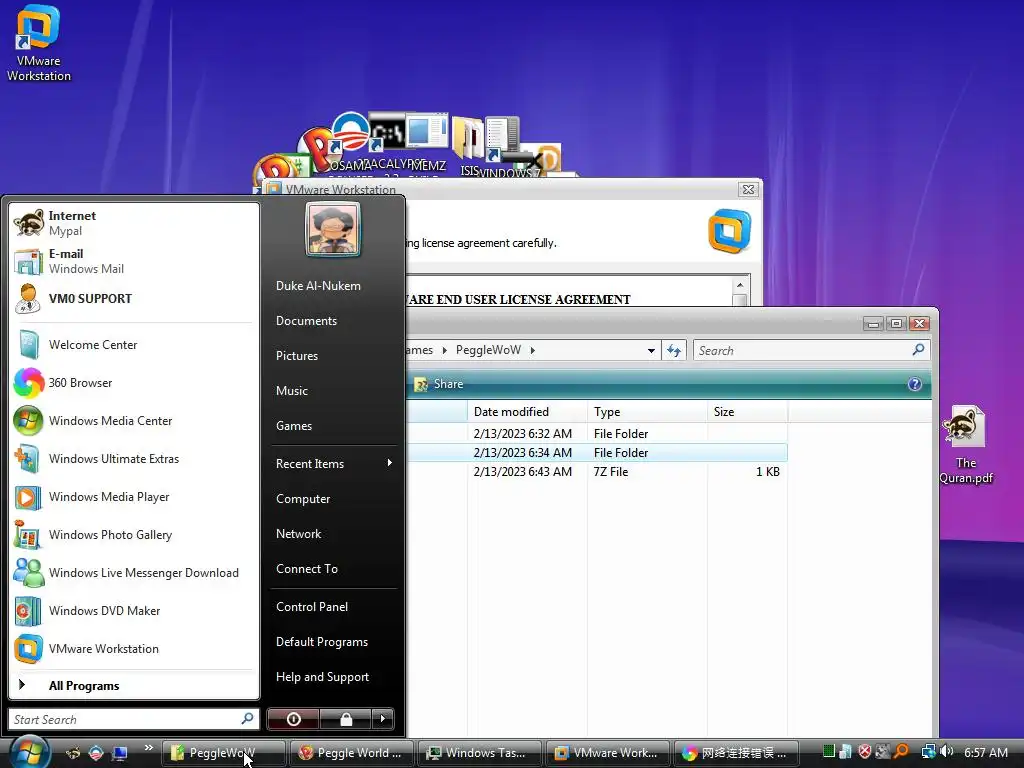1024x768 pixels.
Task: Launch Windows DVD Maker
Action: [134, 611]
